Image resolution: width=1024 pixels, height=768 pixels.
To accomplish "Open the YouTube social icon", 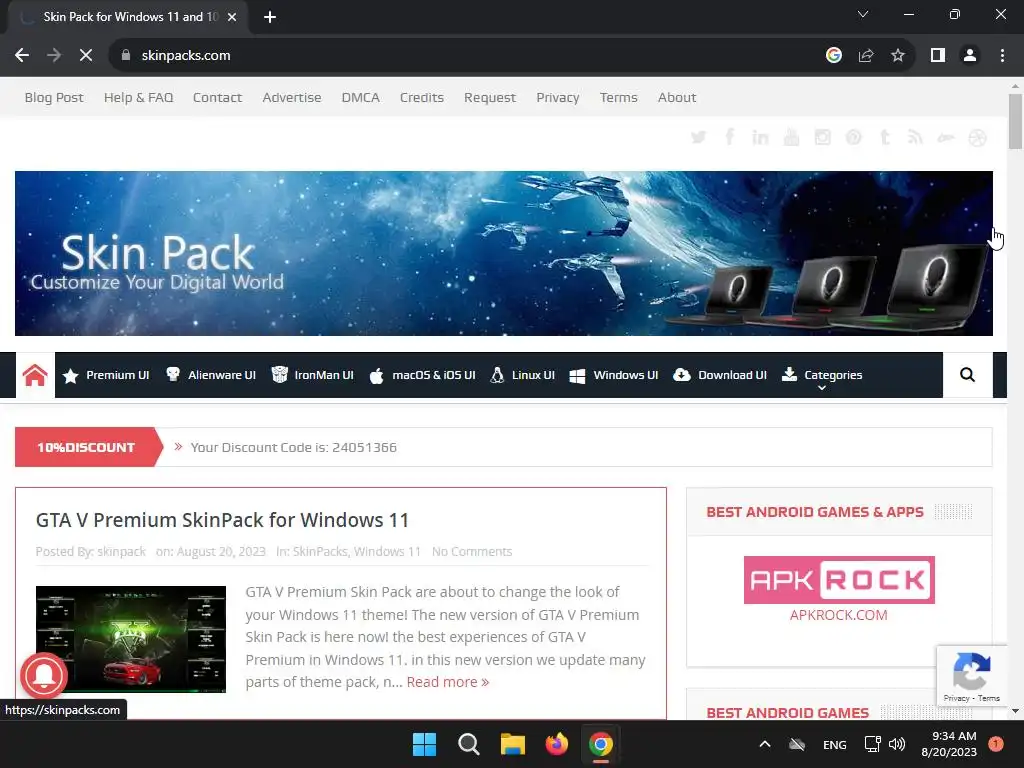I will click(792, 137).
